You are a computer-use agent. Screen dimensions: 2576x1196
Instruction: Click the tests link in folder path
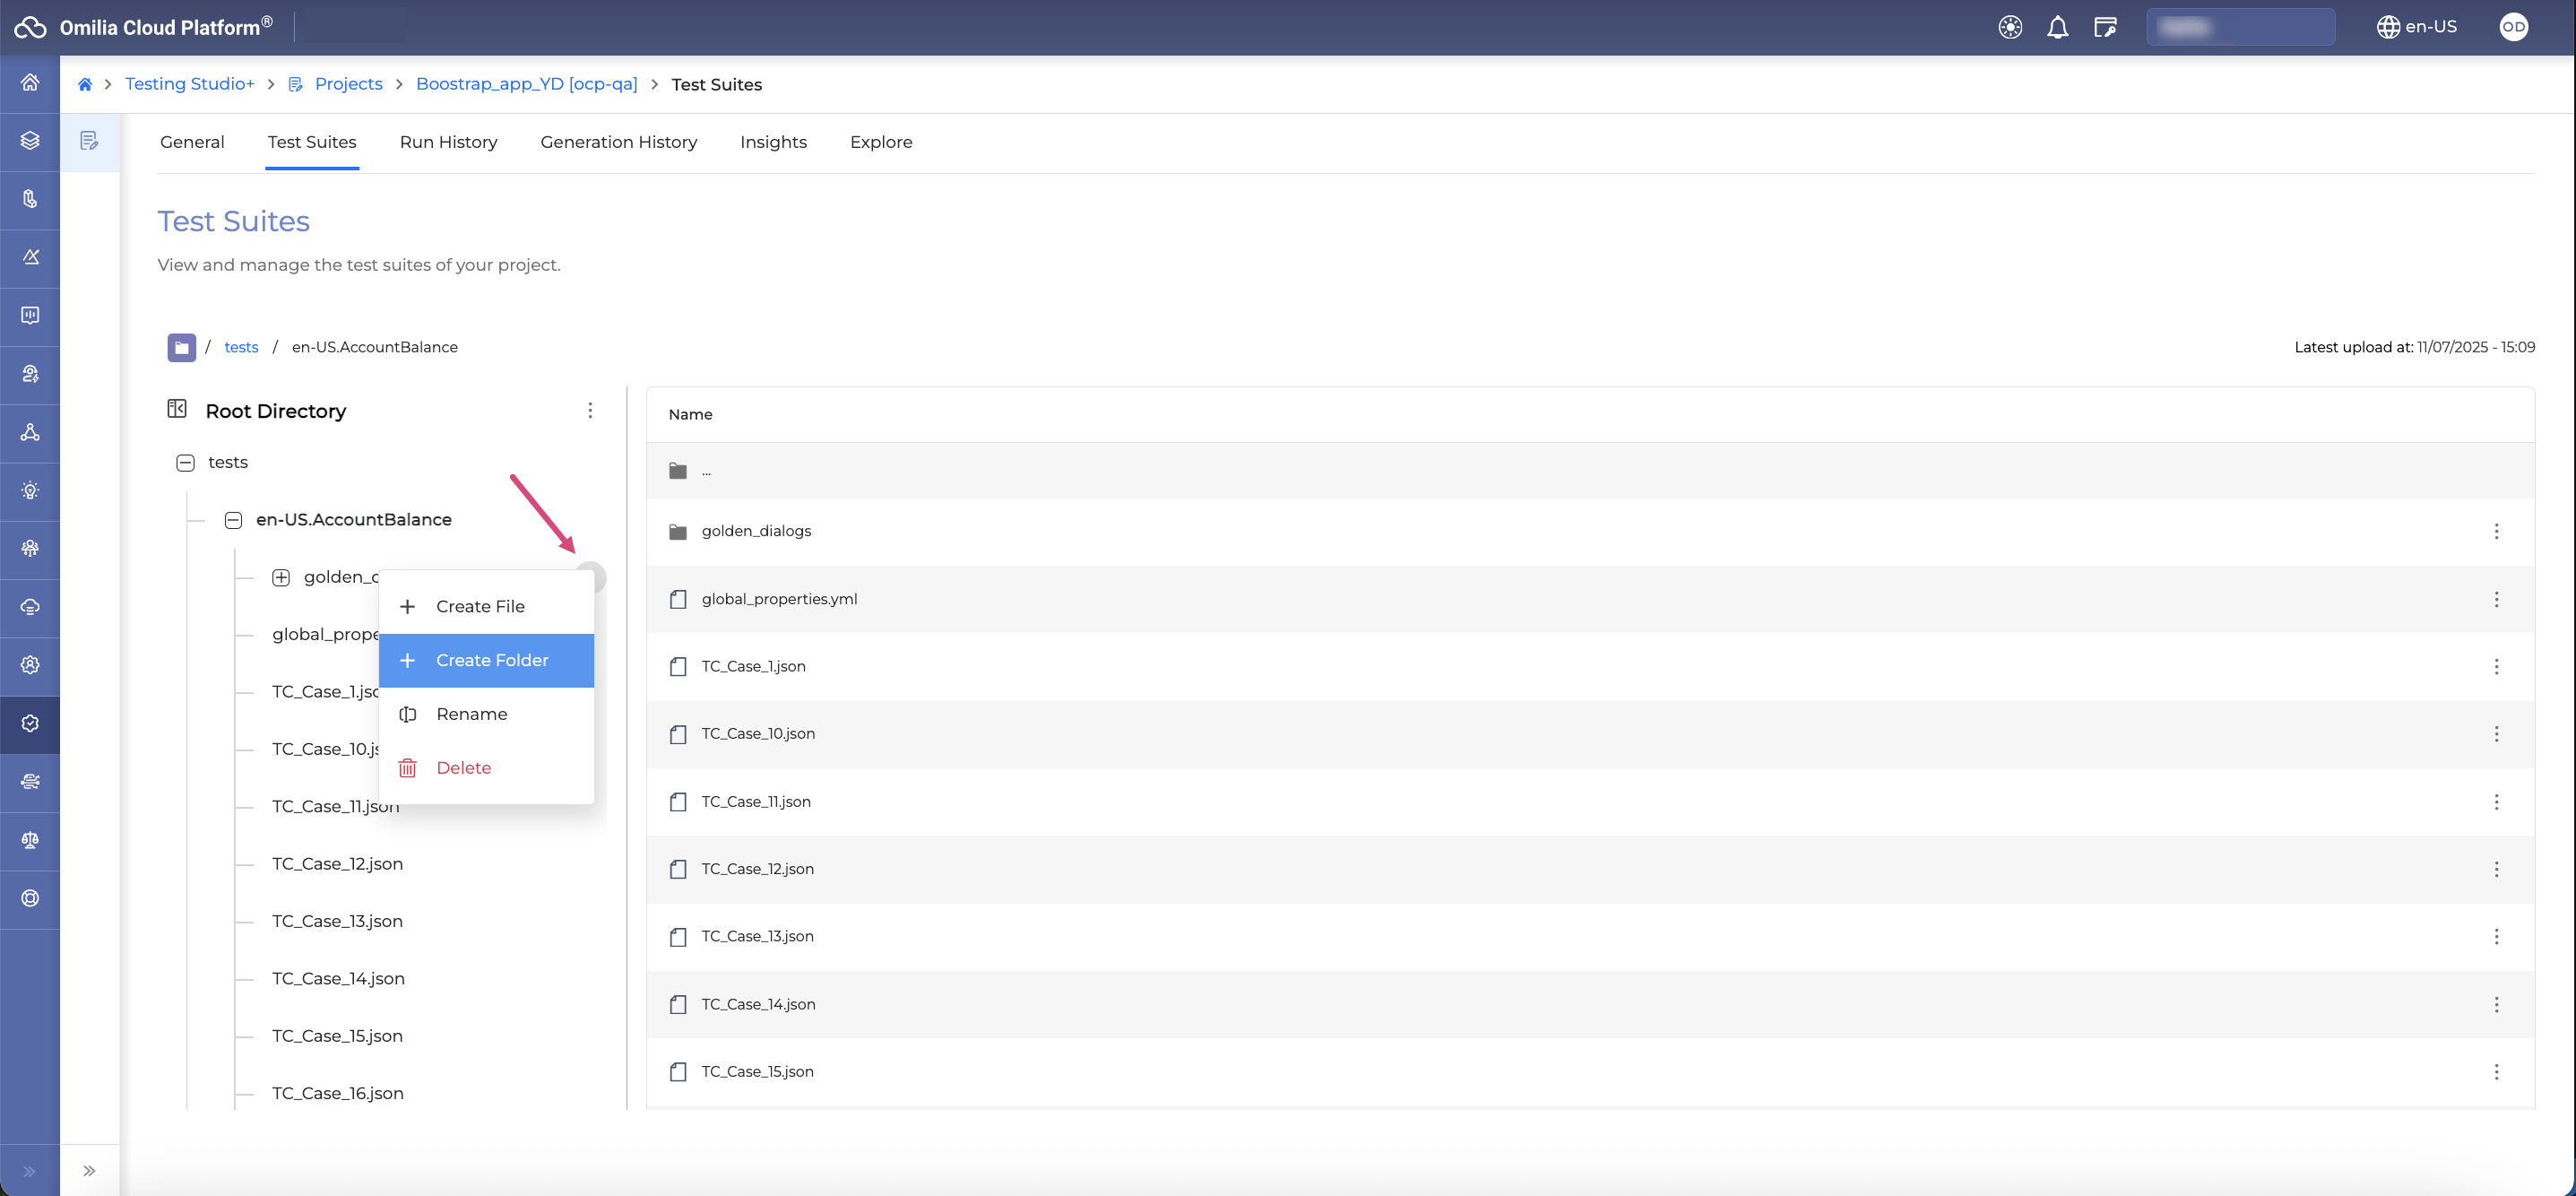coord(241,347)
